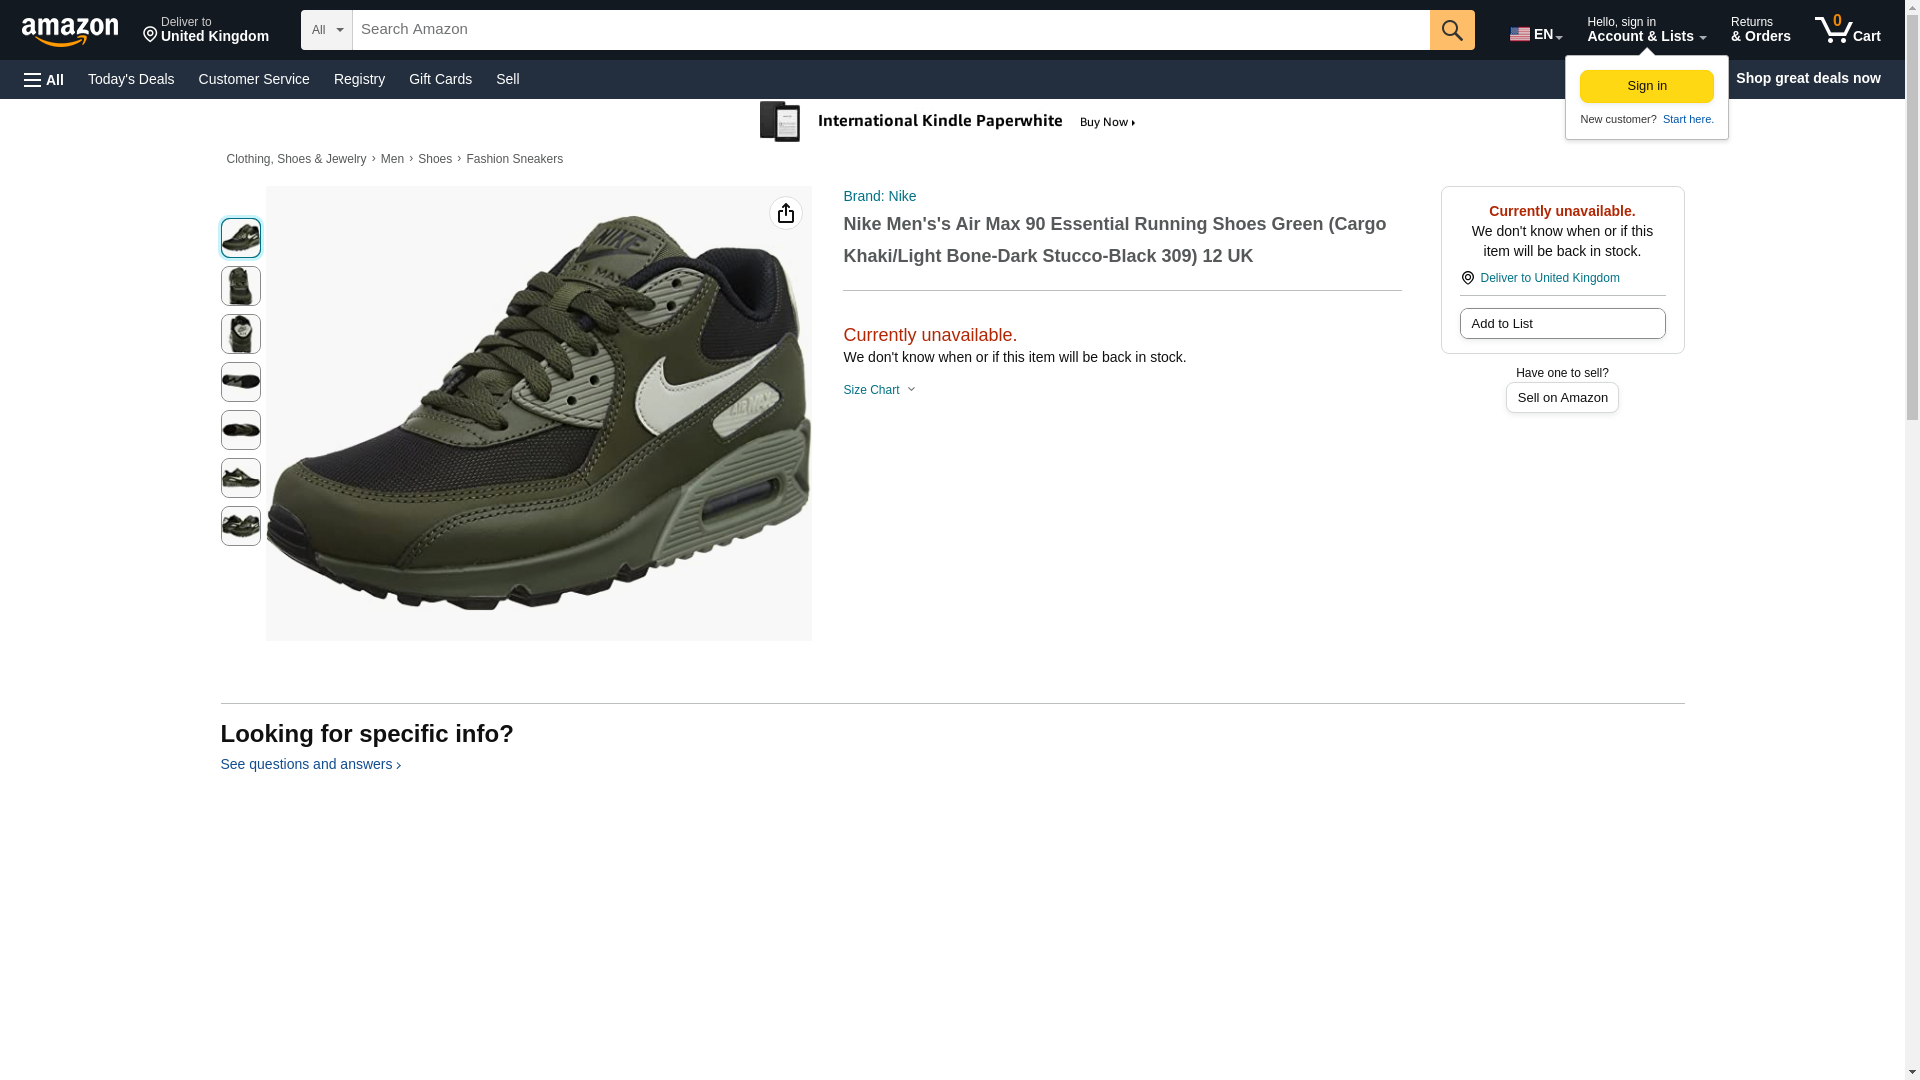This screenshot has width=1920, height=1080.
Task: Go to Today's Deals
Action: click(x=131, y=79)
